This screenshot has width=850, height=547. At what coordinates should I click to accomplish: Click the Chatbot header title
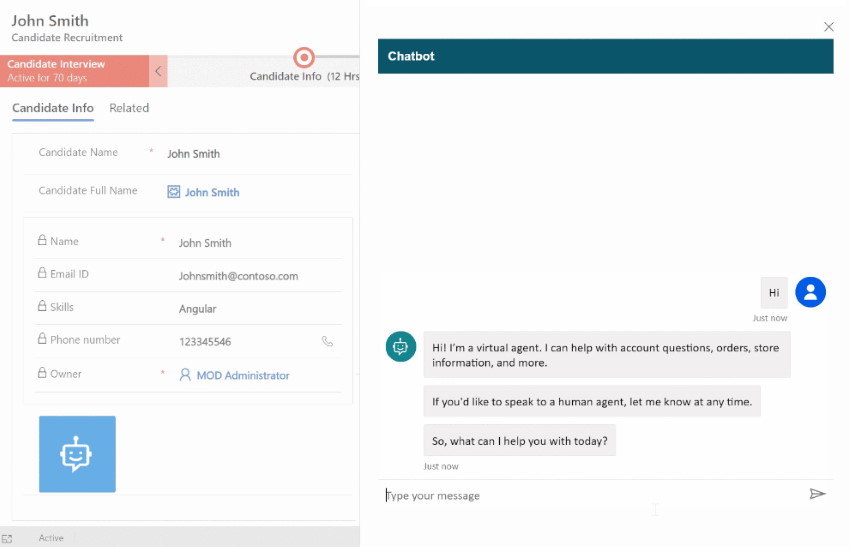[411, 56]
